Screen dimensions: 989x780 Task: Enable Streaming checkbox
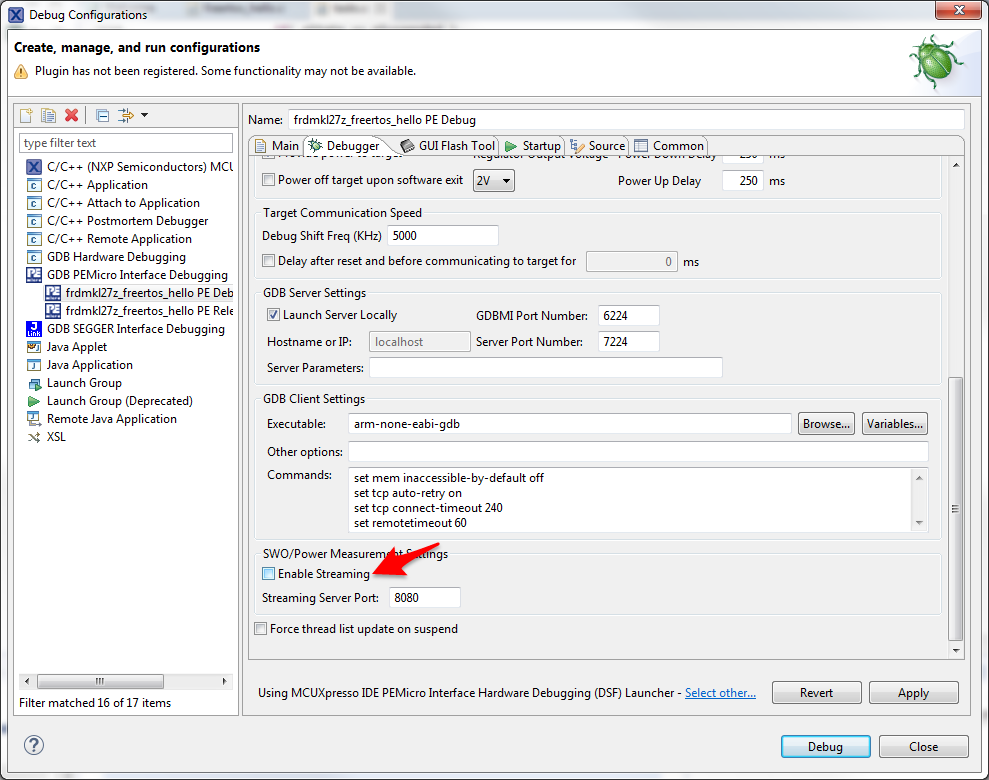pos(269,574)
